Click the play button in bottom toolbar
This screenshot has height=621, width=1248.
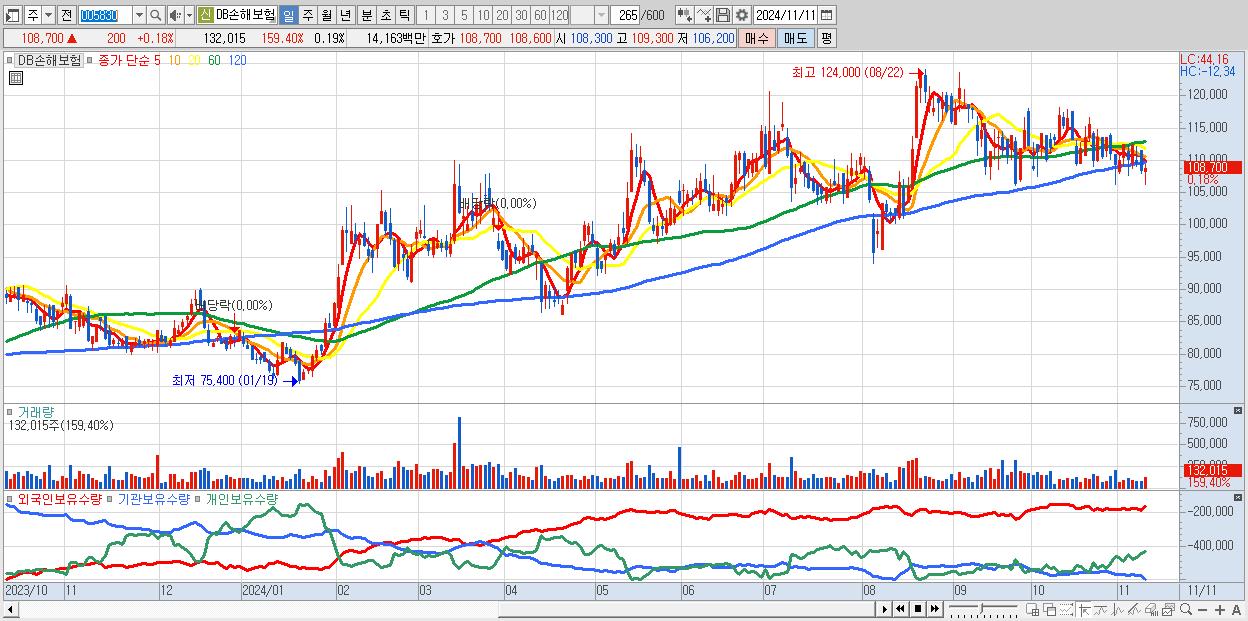pos(885,609)
